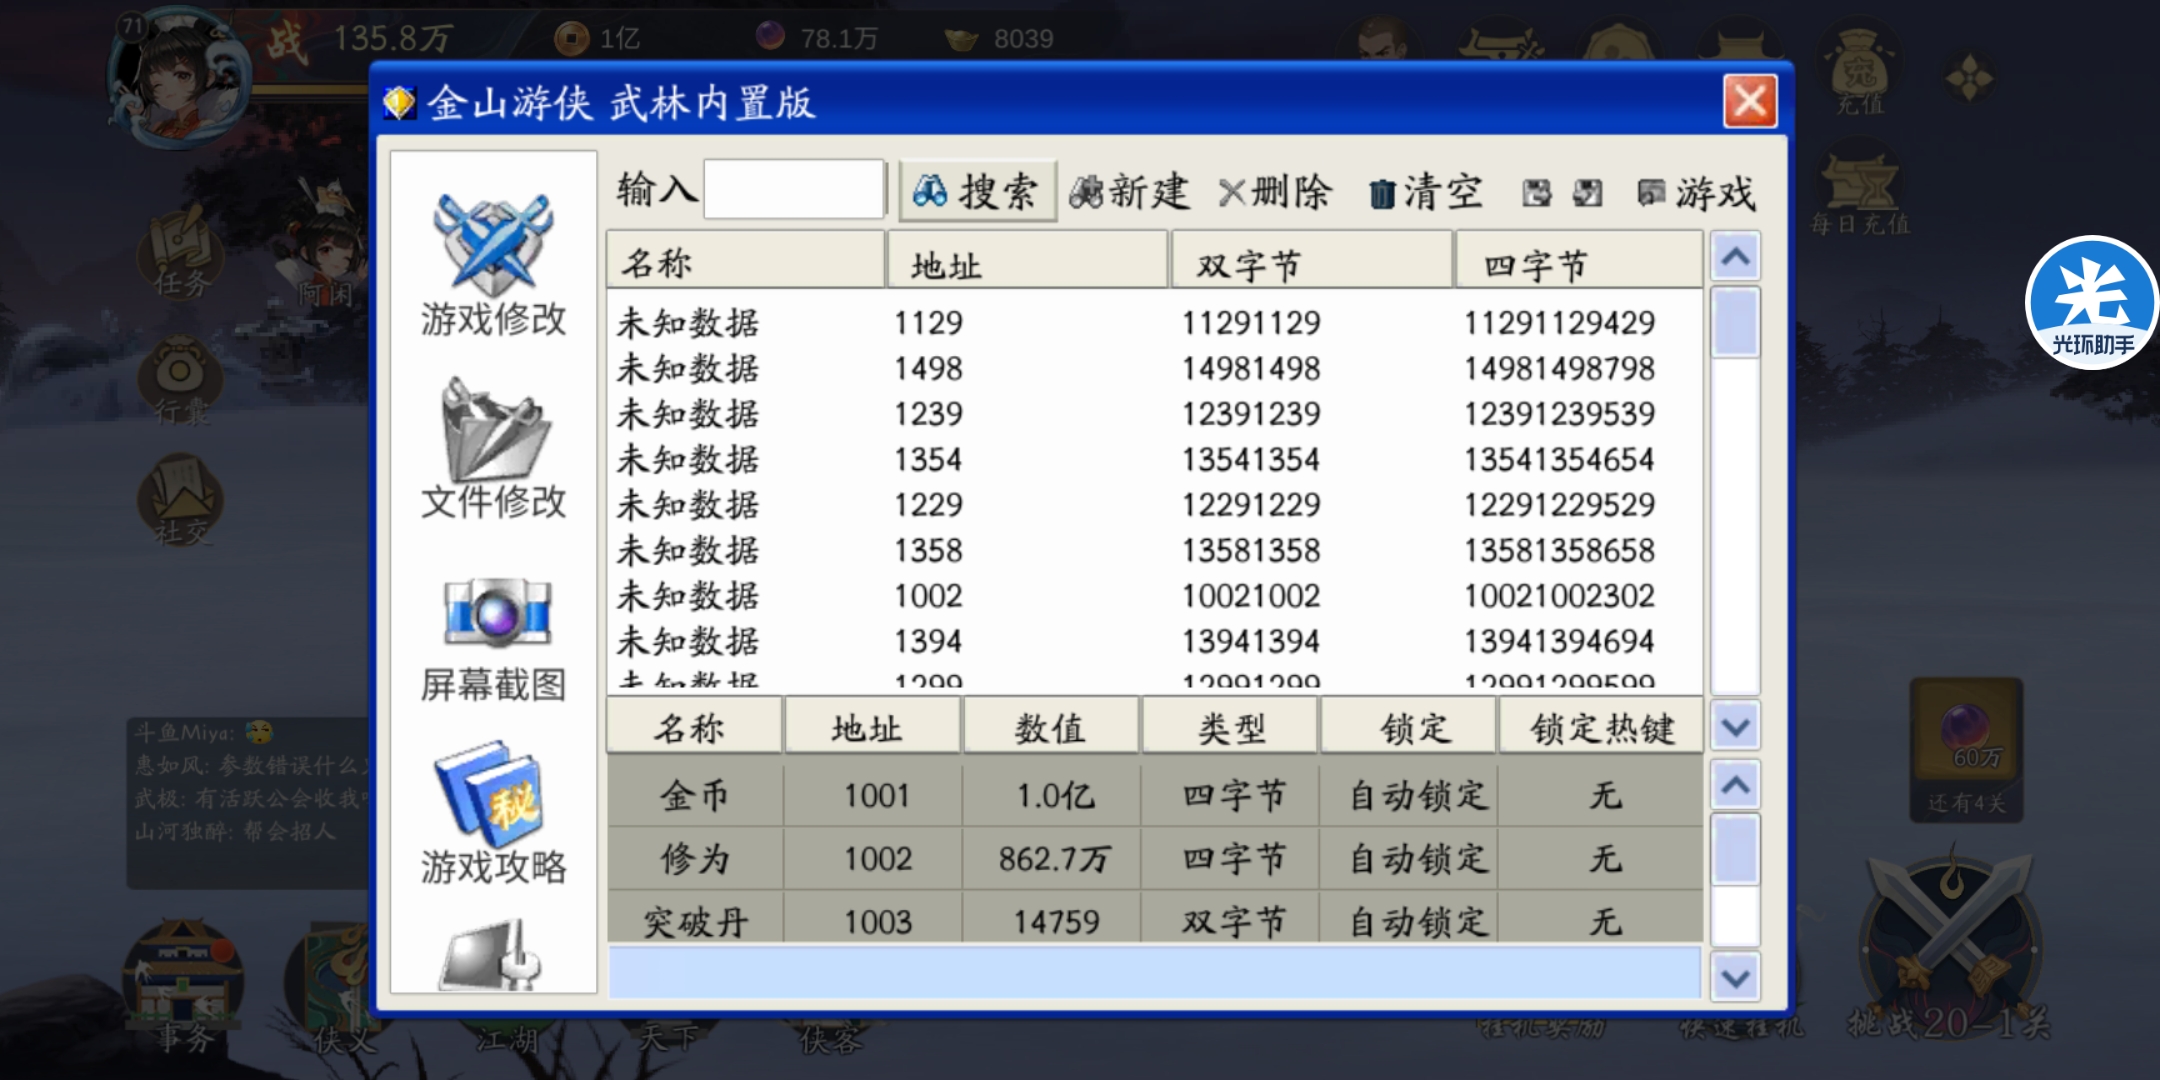Image resolution: width=2160 pixels, height=1080 pixels.
Task: Click the lower table scroll-up arrow
Action: [x=1736, y=785]
